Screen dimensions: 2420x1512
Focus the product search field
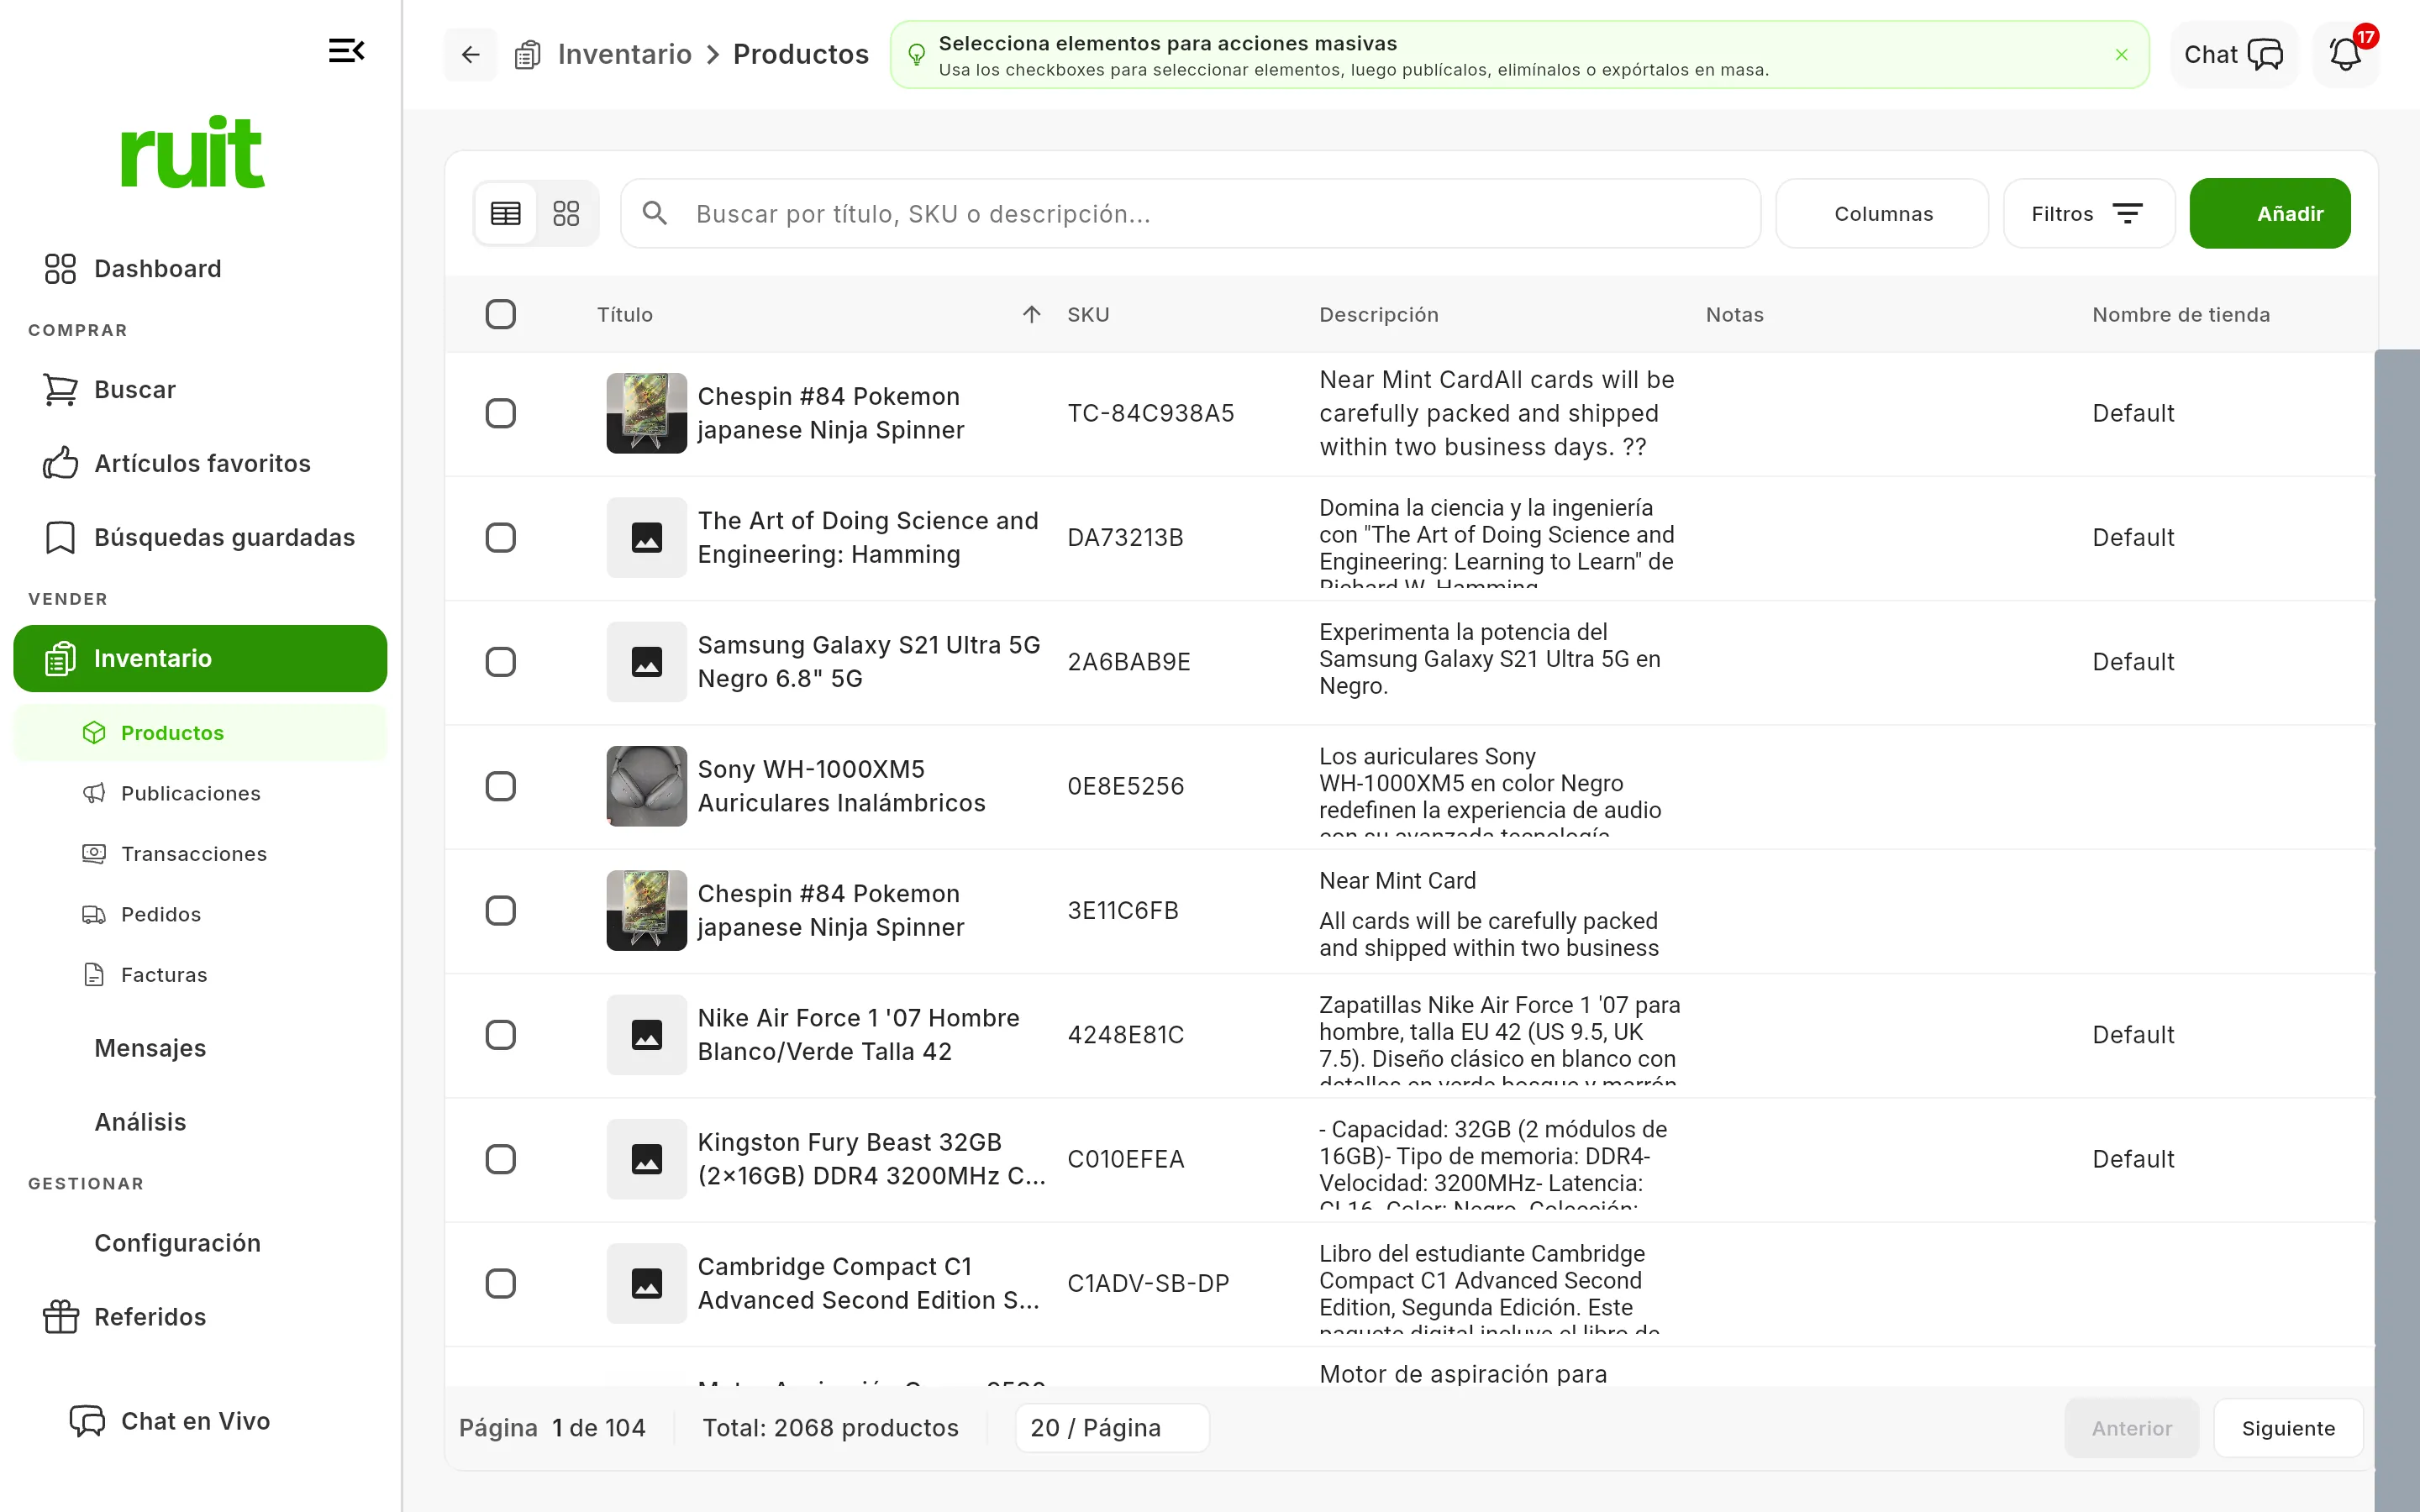(1190, 213)
